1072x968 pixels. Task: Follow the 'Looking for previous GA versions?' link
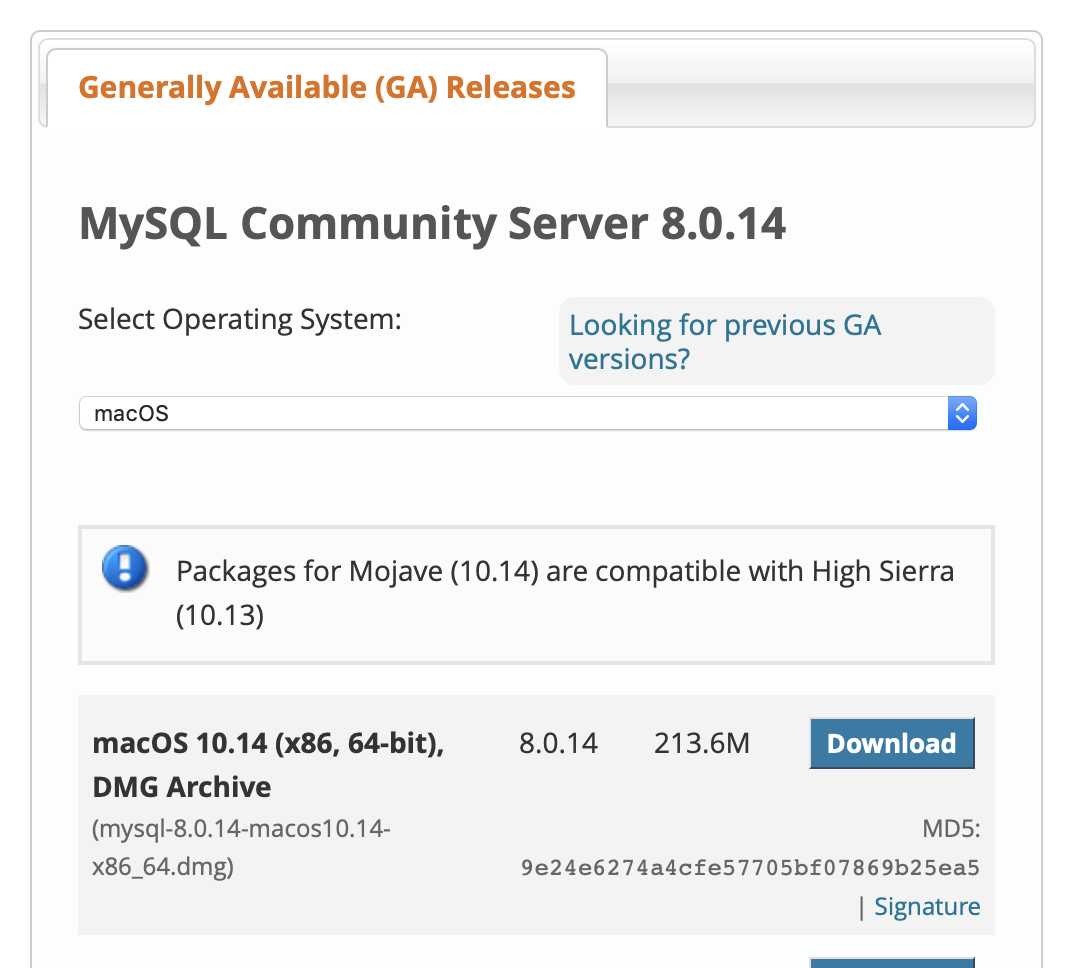pyautogui.click(x=725, y=342)
